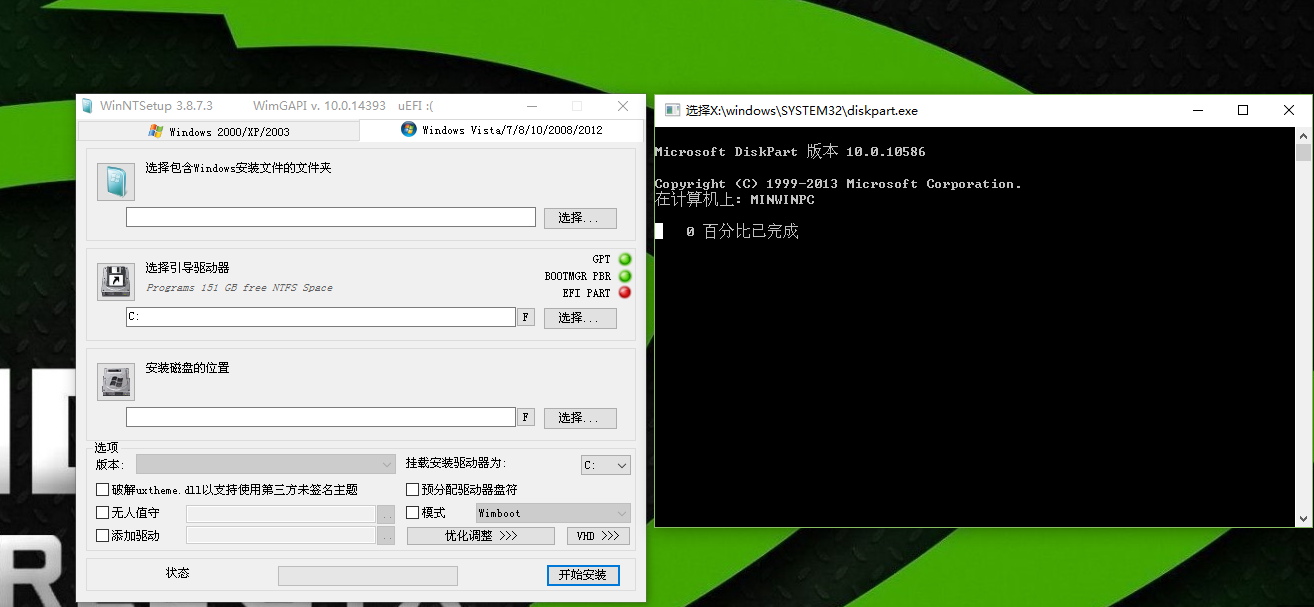Click the green GPT status indicator
The width and height of the screenshot is (1314, 607).
tap(625, 260)
